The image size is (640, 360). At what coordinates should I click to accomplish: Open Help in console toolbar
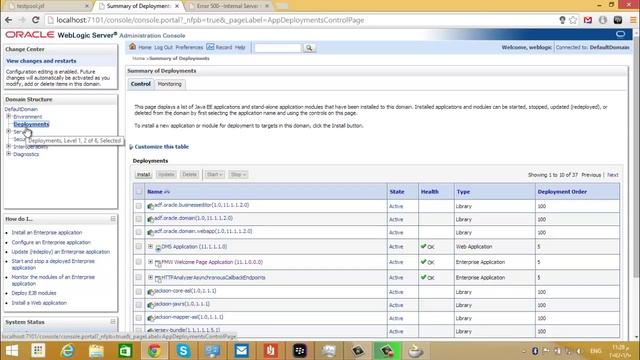(x=240, y=47)
